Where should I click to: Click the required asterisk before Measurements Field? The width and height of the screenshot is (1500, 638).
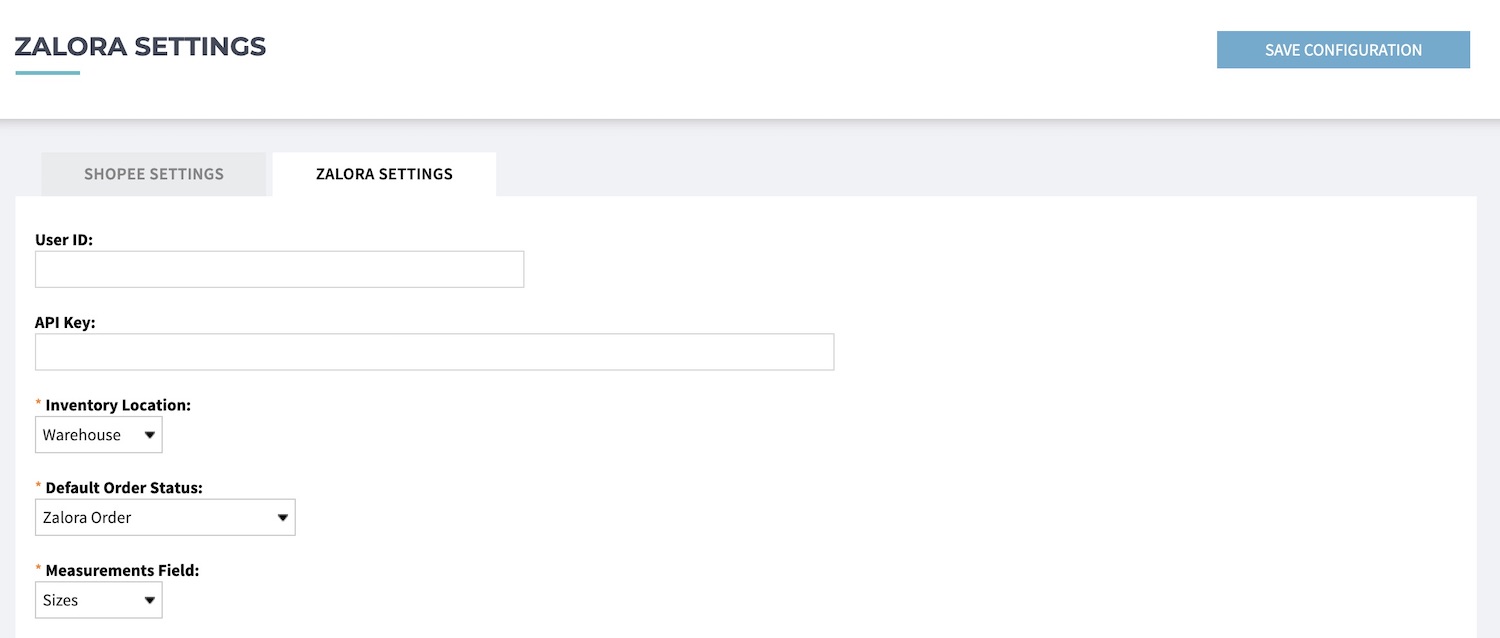39,569
